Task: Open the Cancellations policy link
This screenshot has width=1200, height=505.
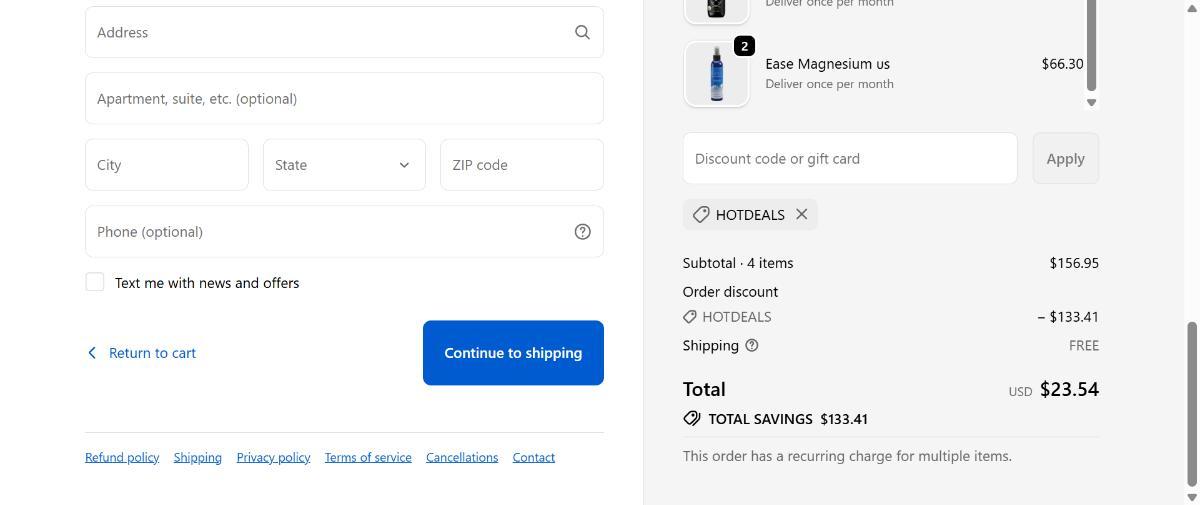Action: (x=462, y=458)
